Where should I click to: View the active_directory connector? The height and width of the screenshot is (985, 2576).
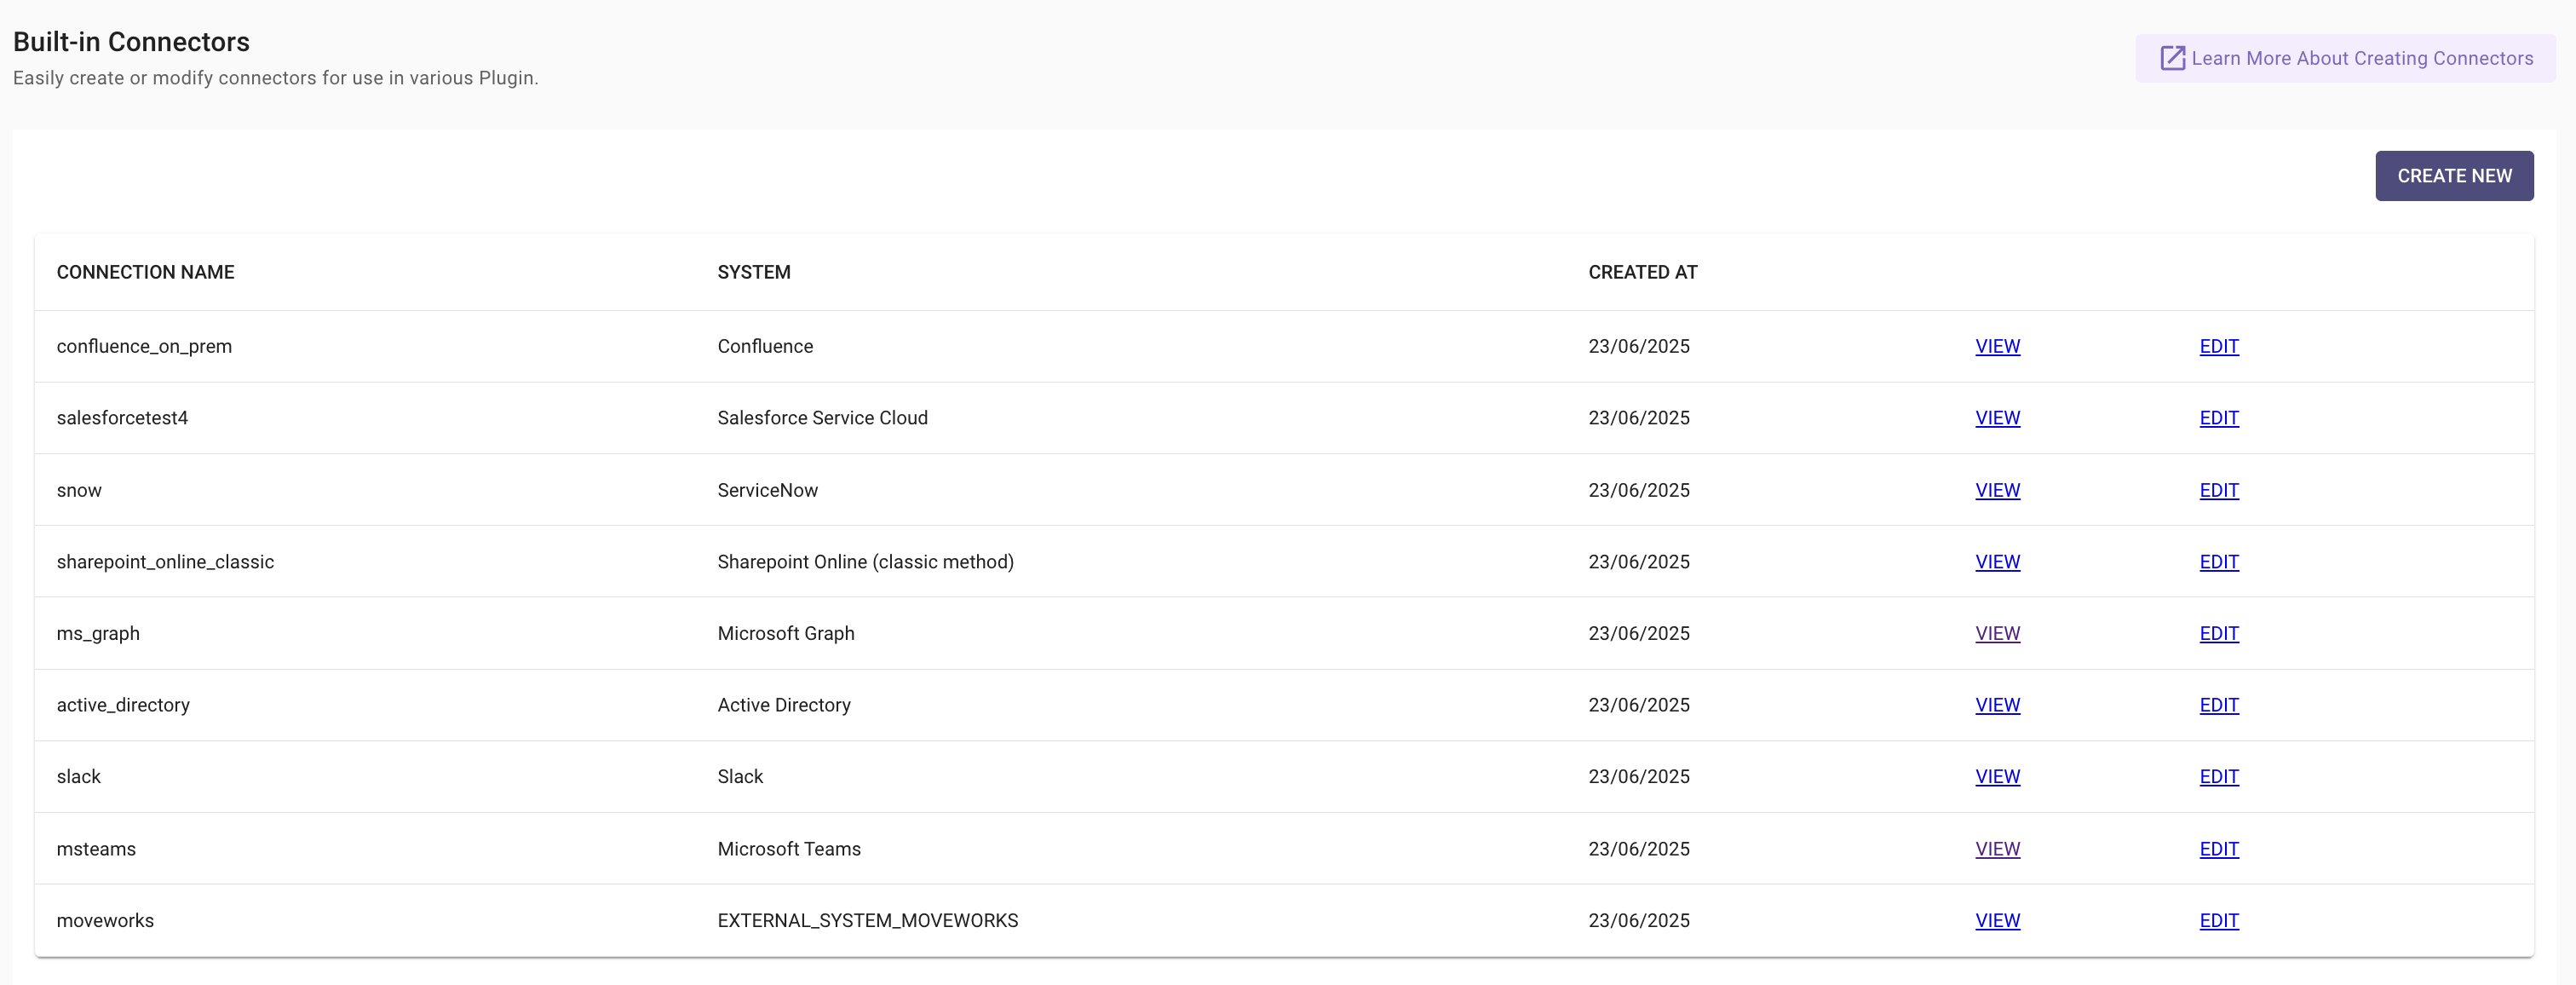click(1997, 705)
